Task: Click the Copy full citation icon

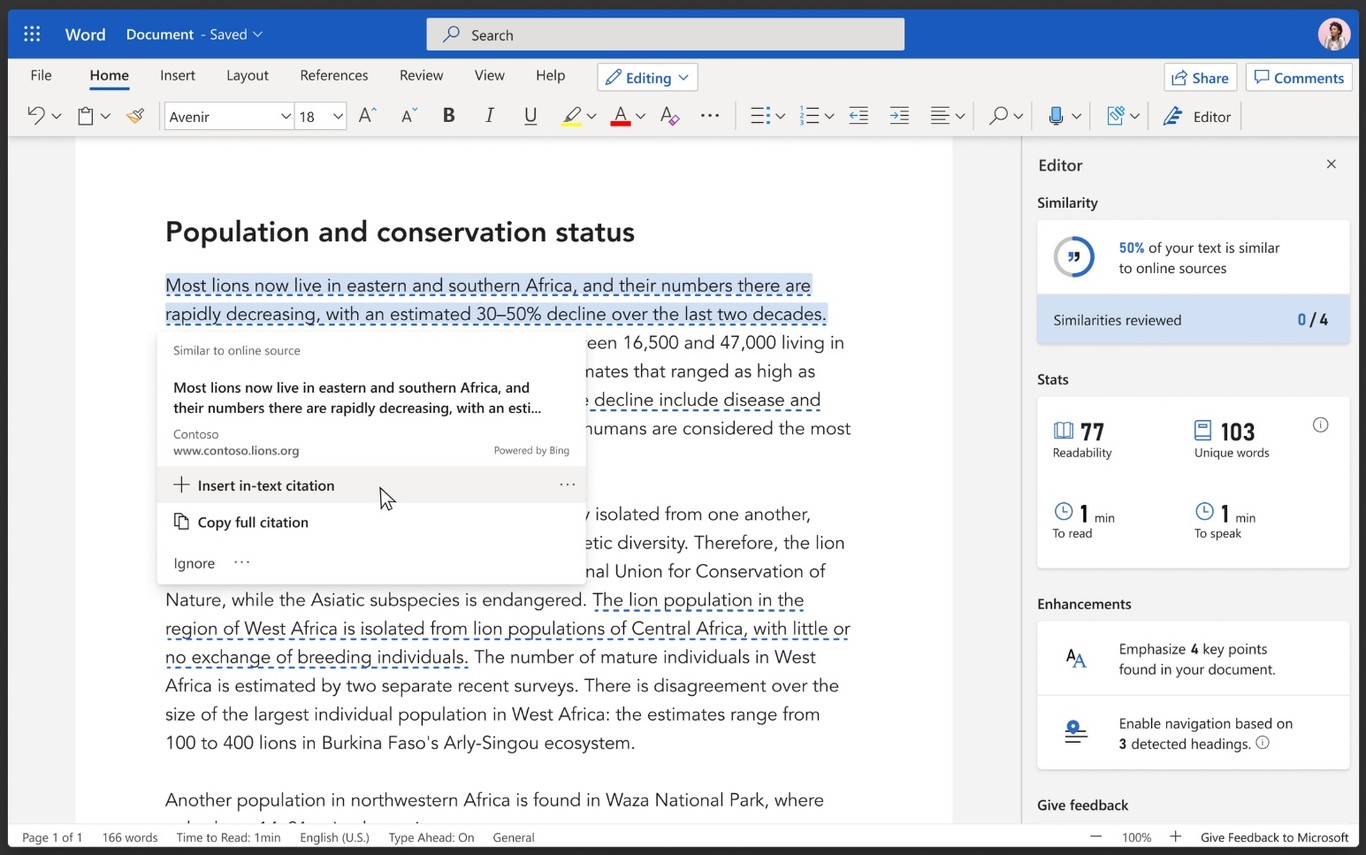Action: pyautogui.click(x=181, y=522)
